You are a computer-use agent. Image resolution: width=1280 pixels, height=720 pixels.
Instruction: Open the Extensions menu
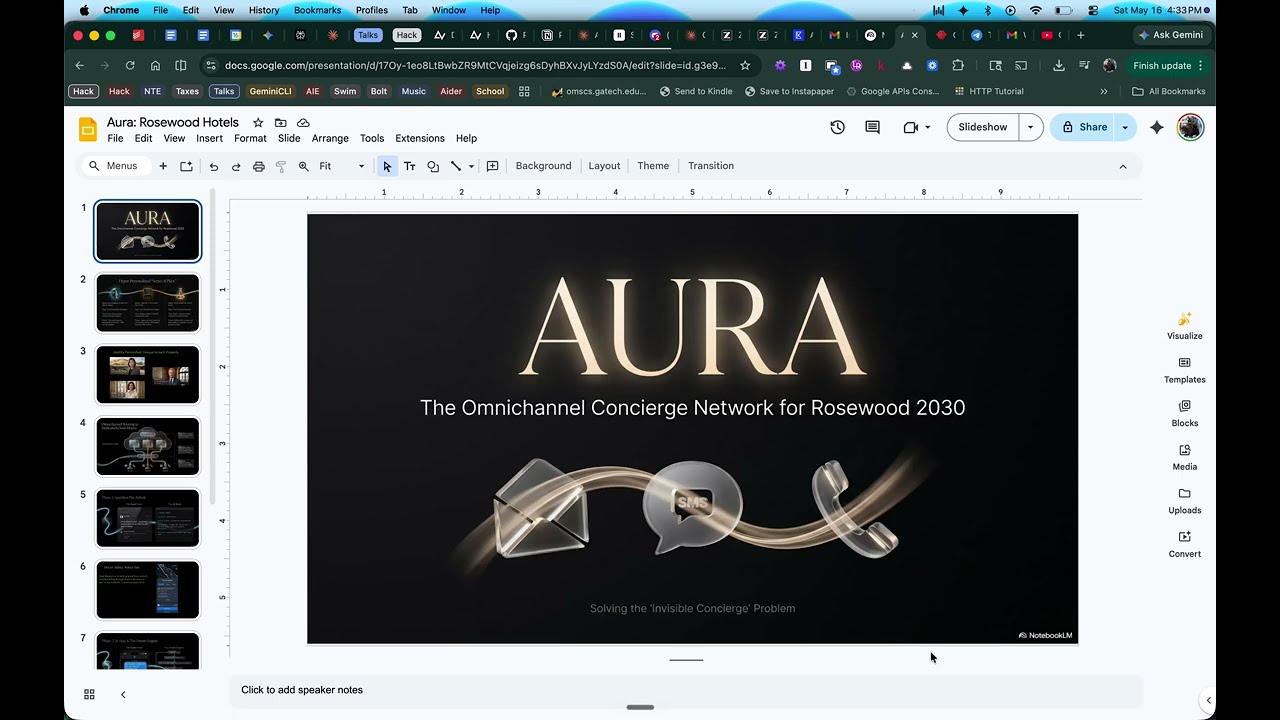[420, 138]
